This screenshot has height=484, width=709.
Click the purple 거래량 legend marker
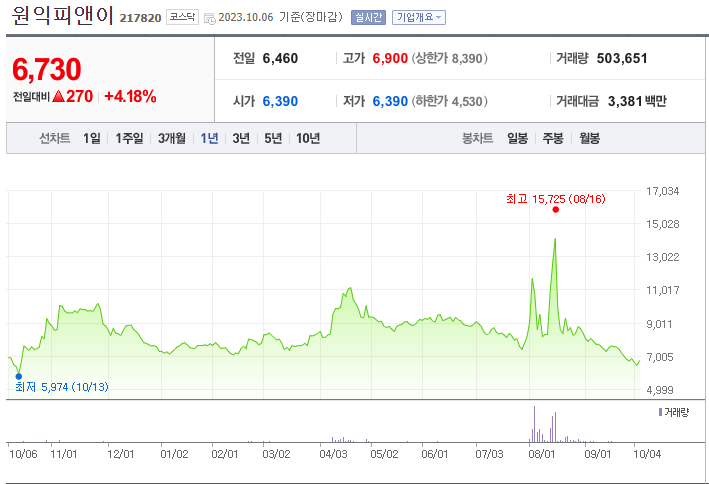click(x=661, y=412)
